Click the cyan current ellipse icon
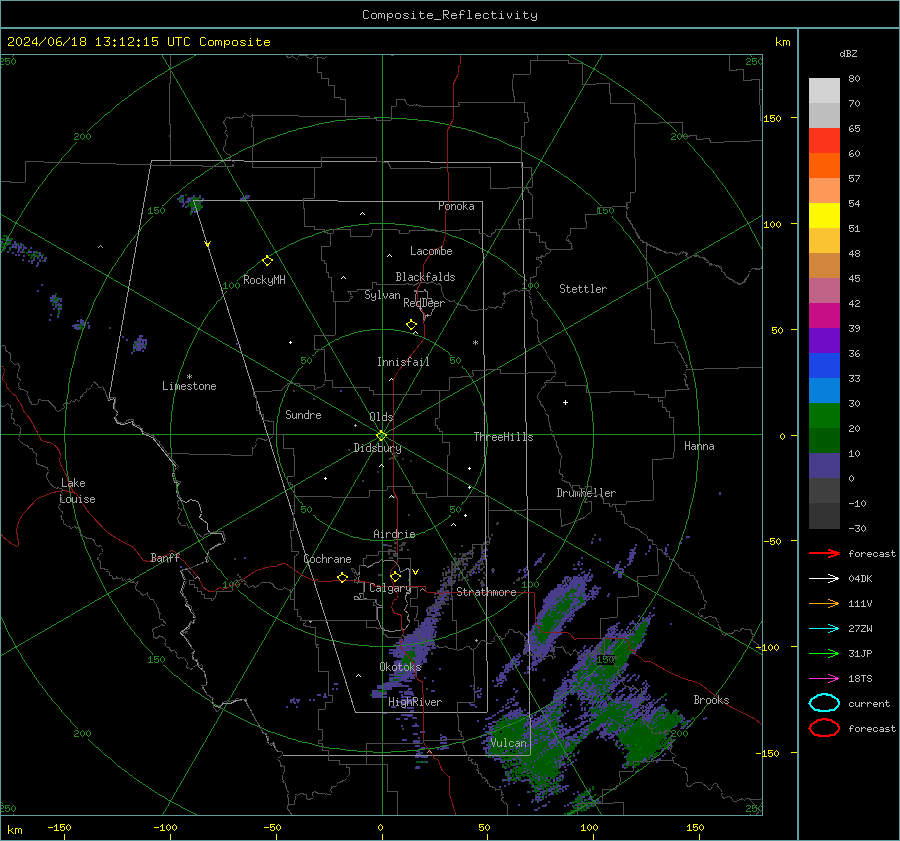Image resolution: width=900 pixels, height=841 pixels. (824, 703)
